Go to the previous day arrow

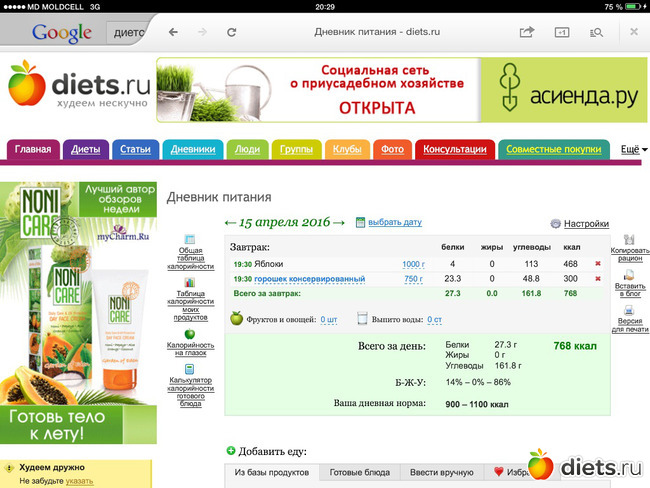coord(230,222)
